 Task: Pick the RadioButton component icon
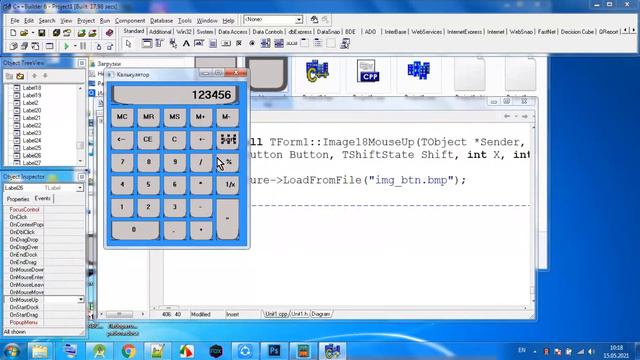click(x=252, y=44)
